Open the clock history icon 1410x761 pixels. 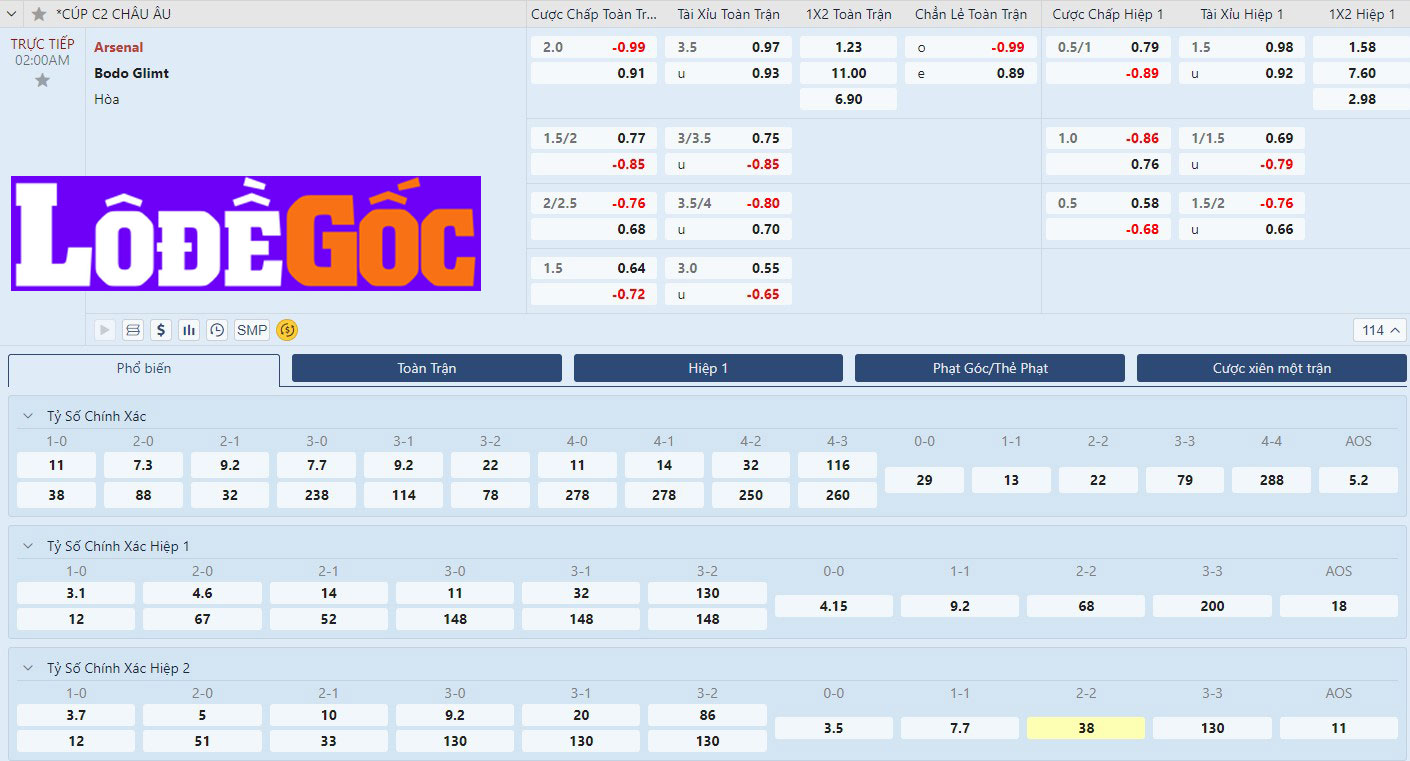[x=217, y=330]
